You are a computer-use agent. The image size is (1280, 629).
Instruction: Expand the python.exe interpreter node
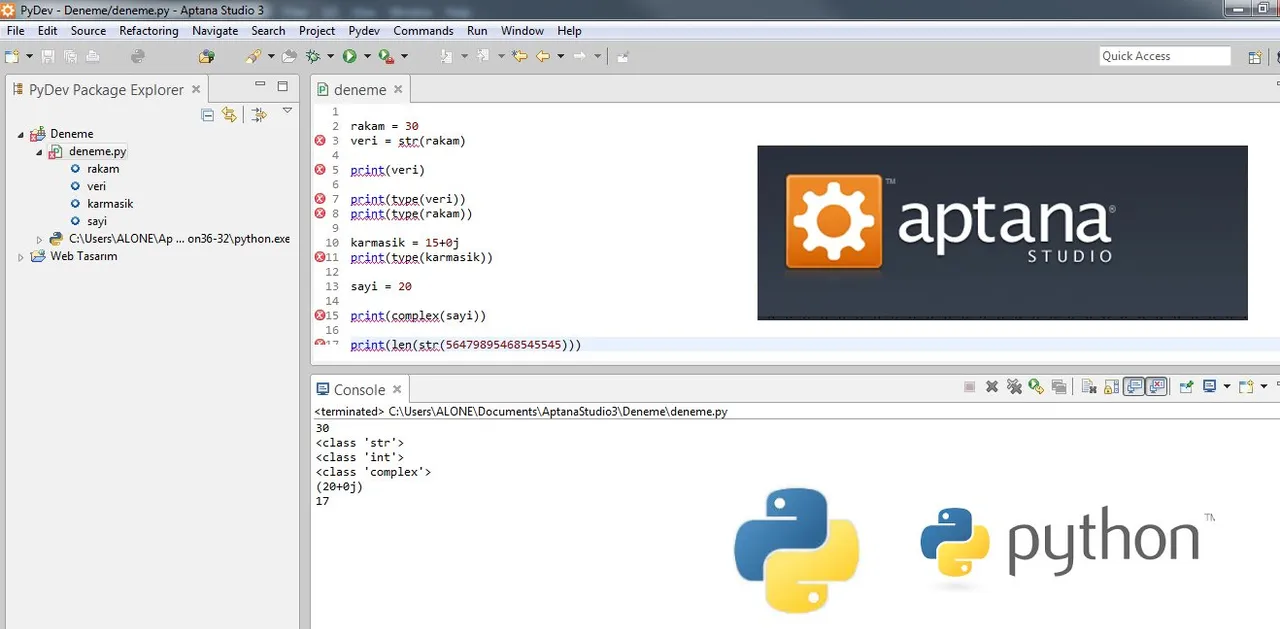(40, 239)
